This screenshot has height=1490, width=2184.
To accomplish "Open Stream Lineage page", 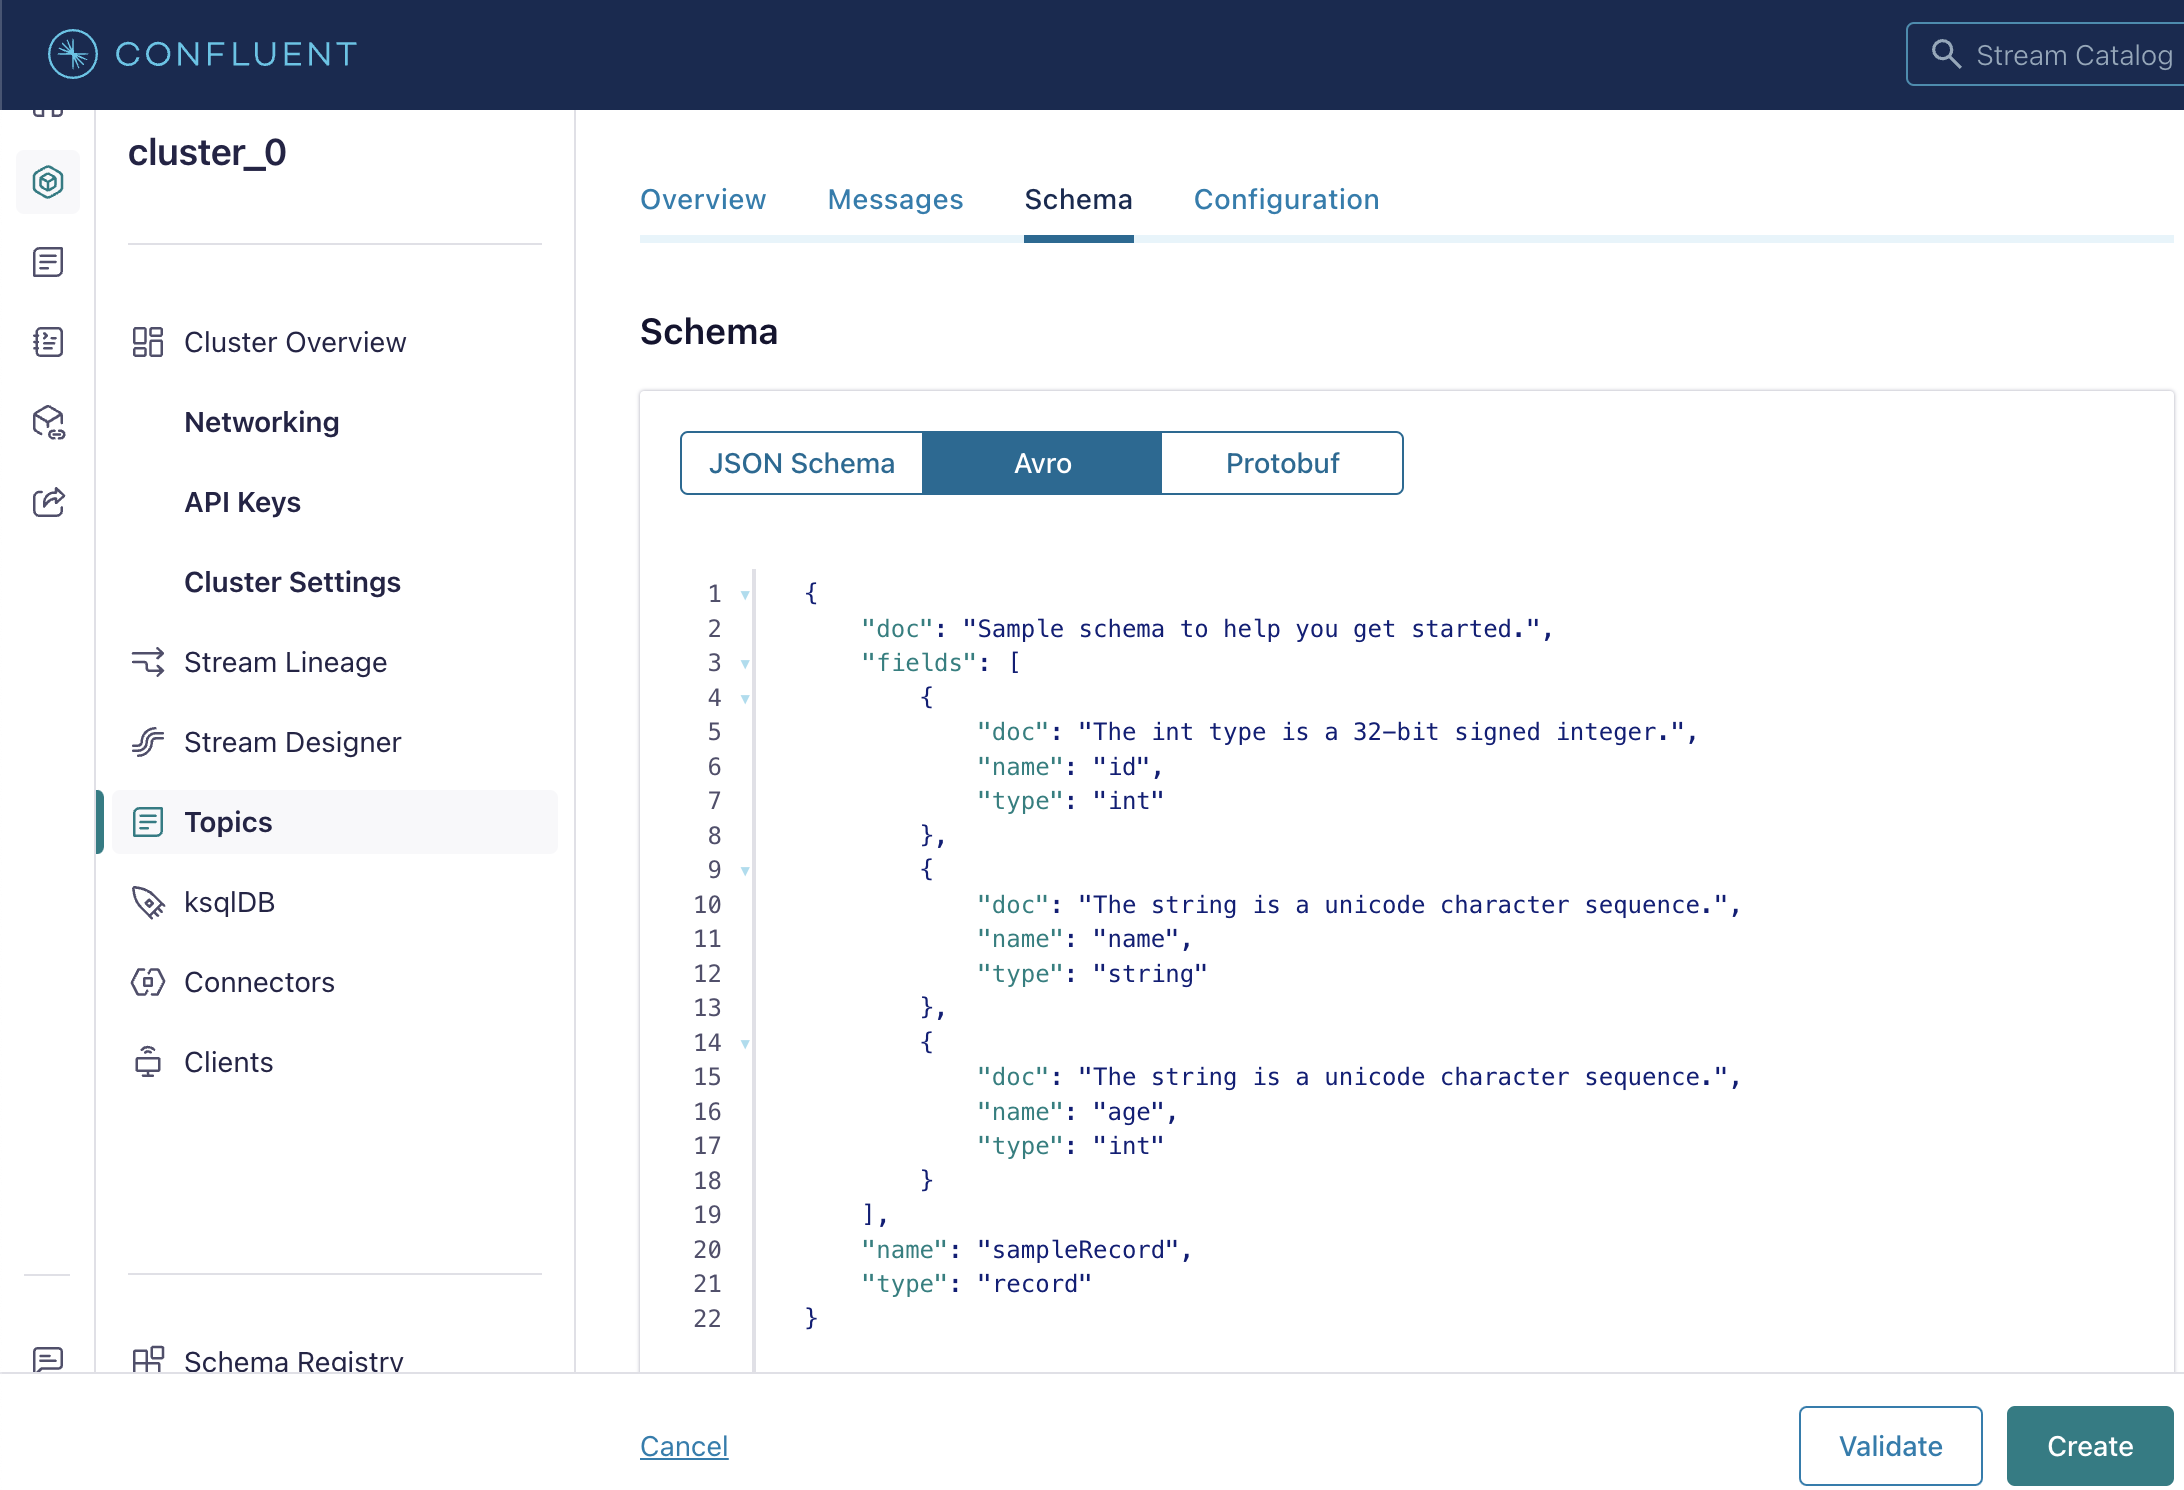I will pos(334,662).
